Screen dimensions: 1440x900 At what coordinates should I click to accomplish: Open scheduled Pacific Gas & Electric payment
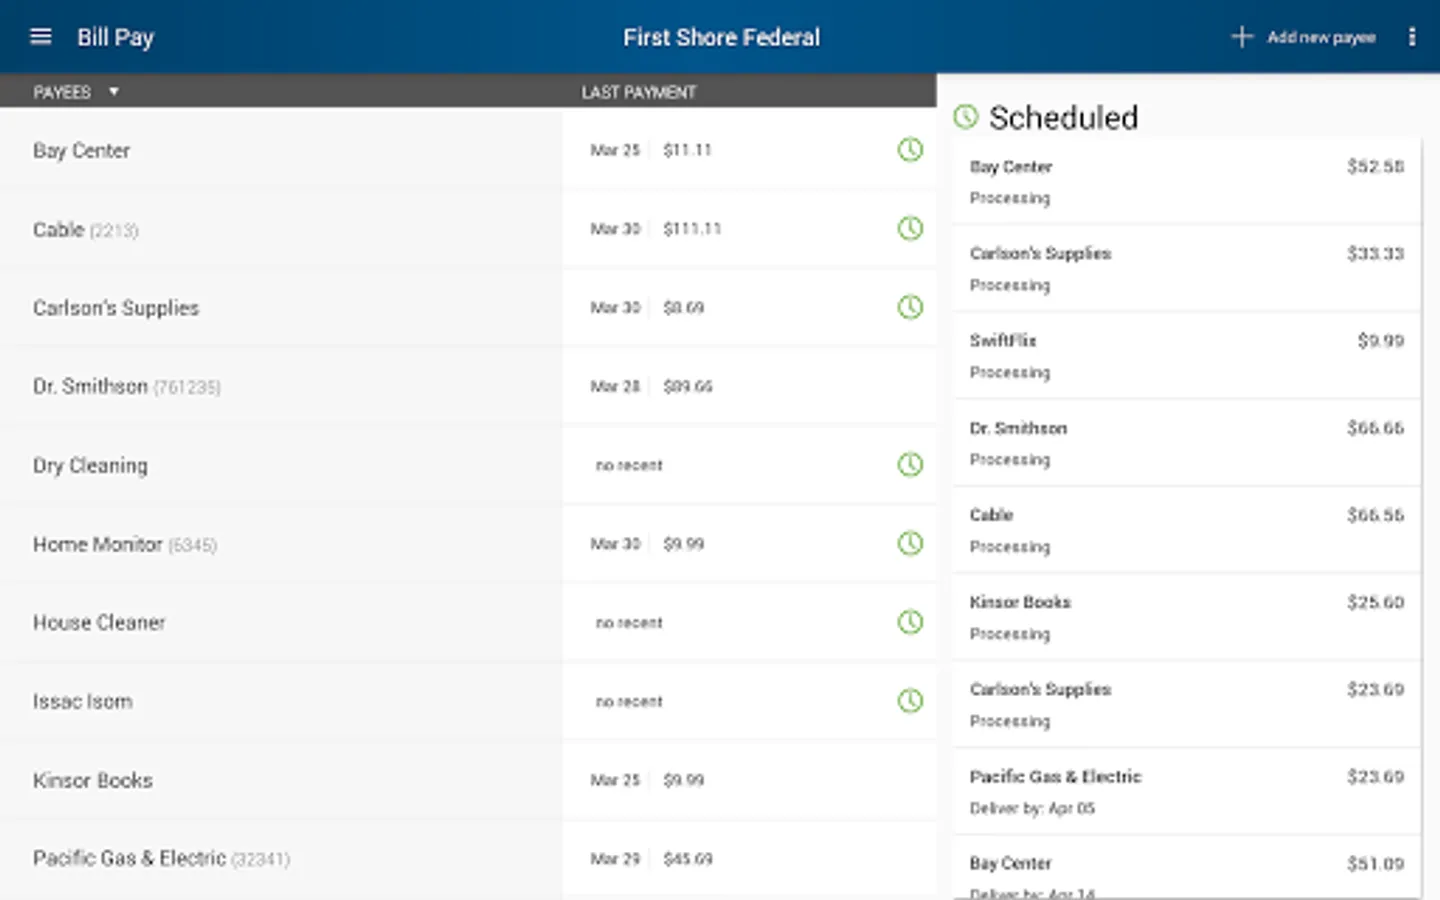[1186, 791]
